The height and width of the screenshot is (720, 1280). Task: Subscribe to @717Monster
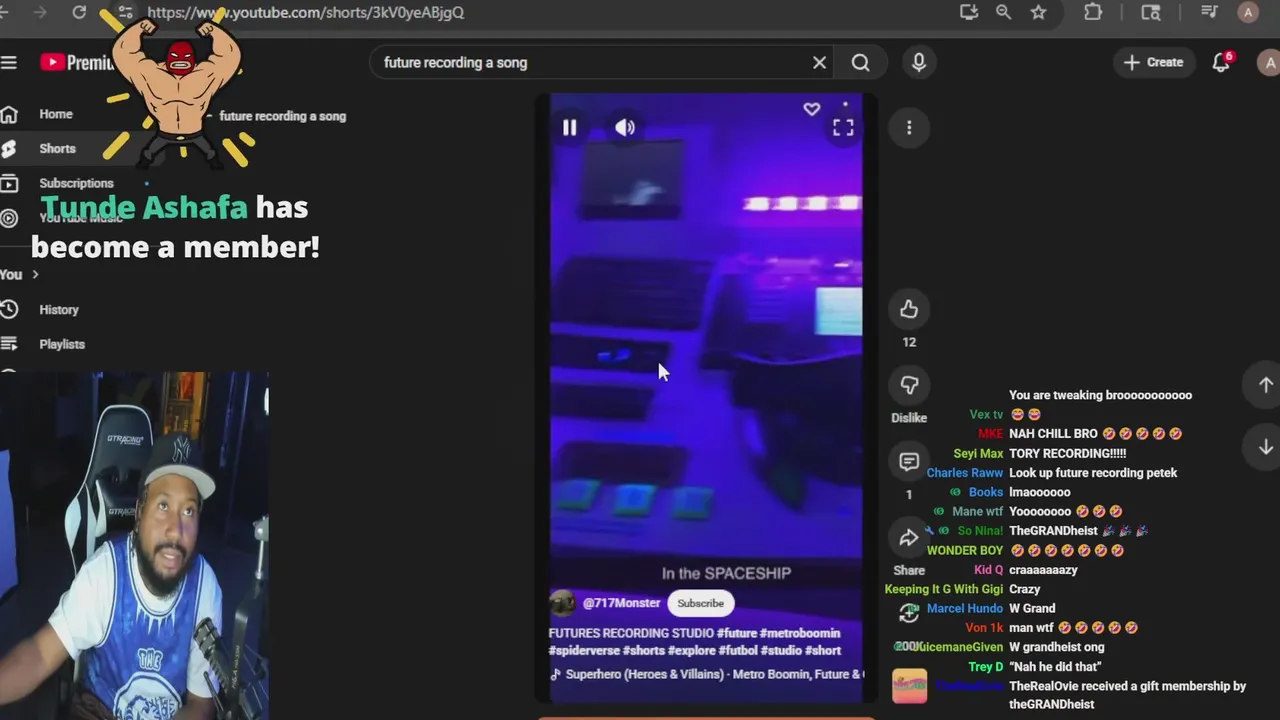click(x=700, y=603)
